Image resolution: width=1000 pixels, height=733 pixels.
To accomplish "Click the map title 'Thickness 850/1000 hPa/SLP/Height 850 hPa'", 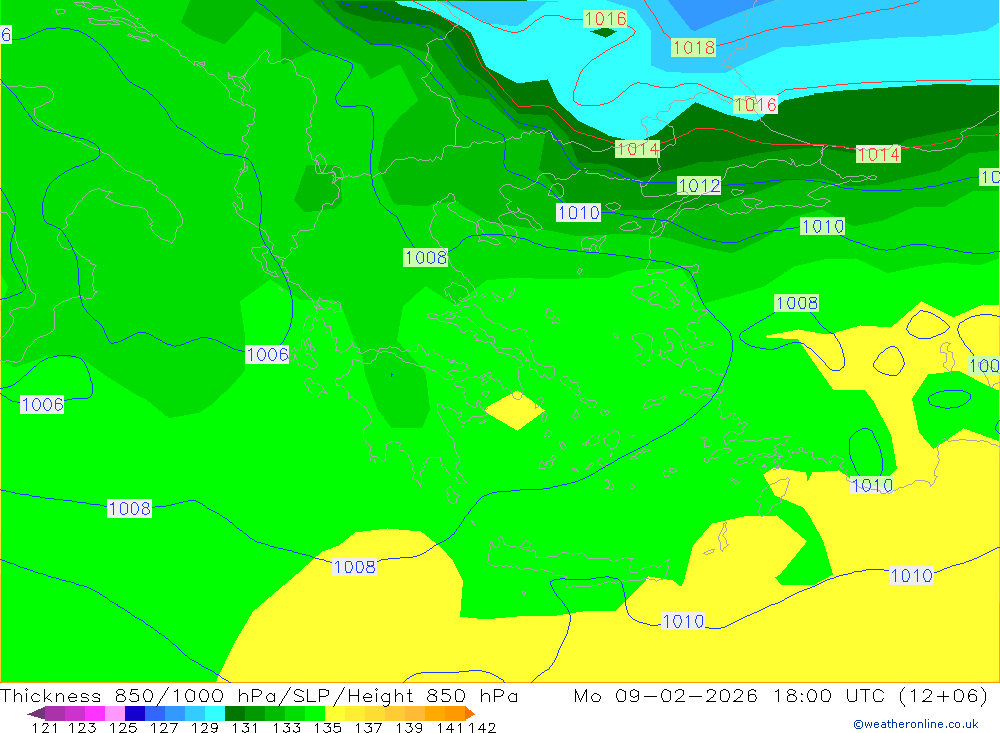I will pos(259,695).
